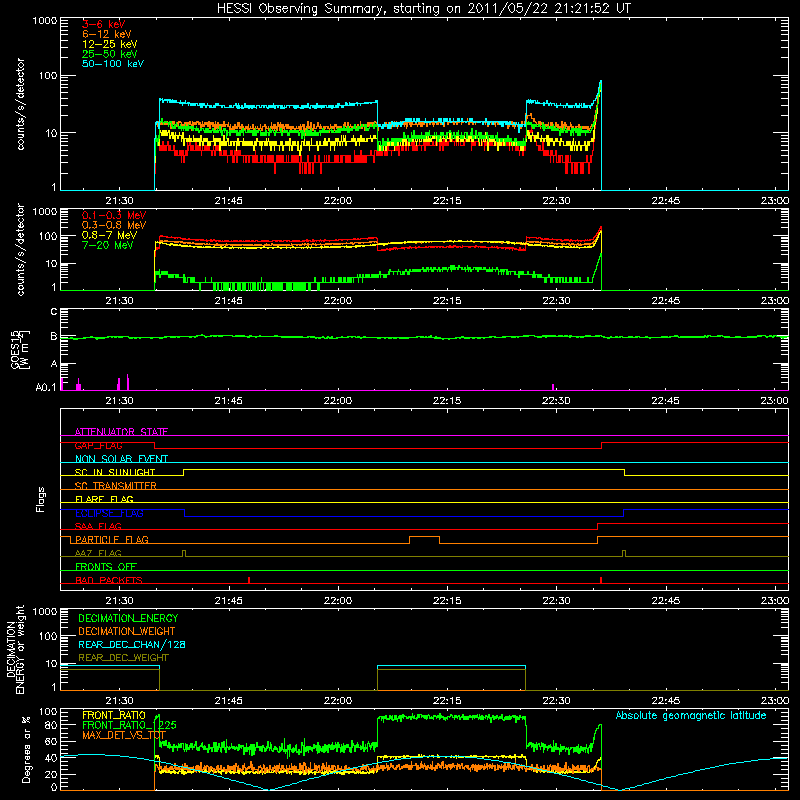Screen dimensions: 800x800
Task: Click the yellow 12-25 keV legend entry
Action: point(110,44)
